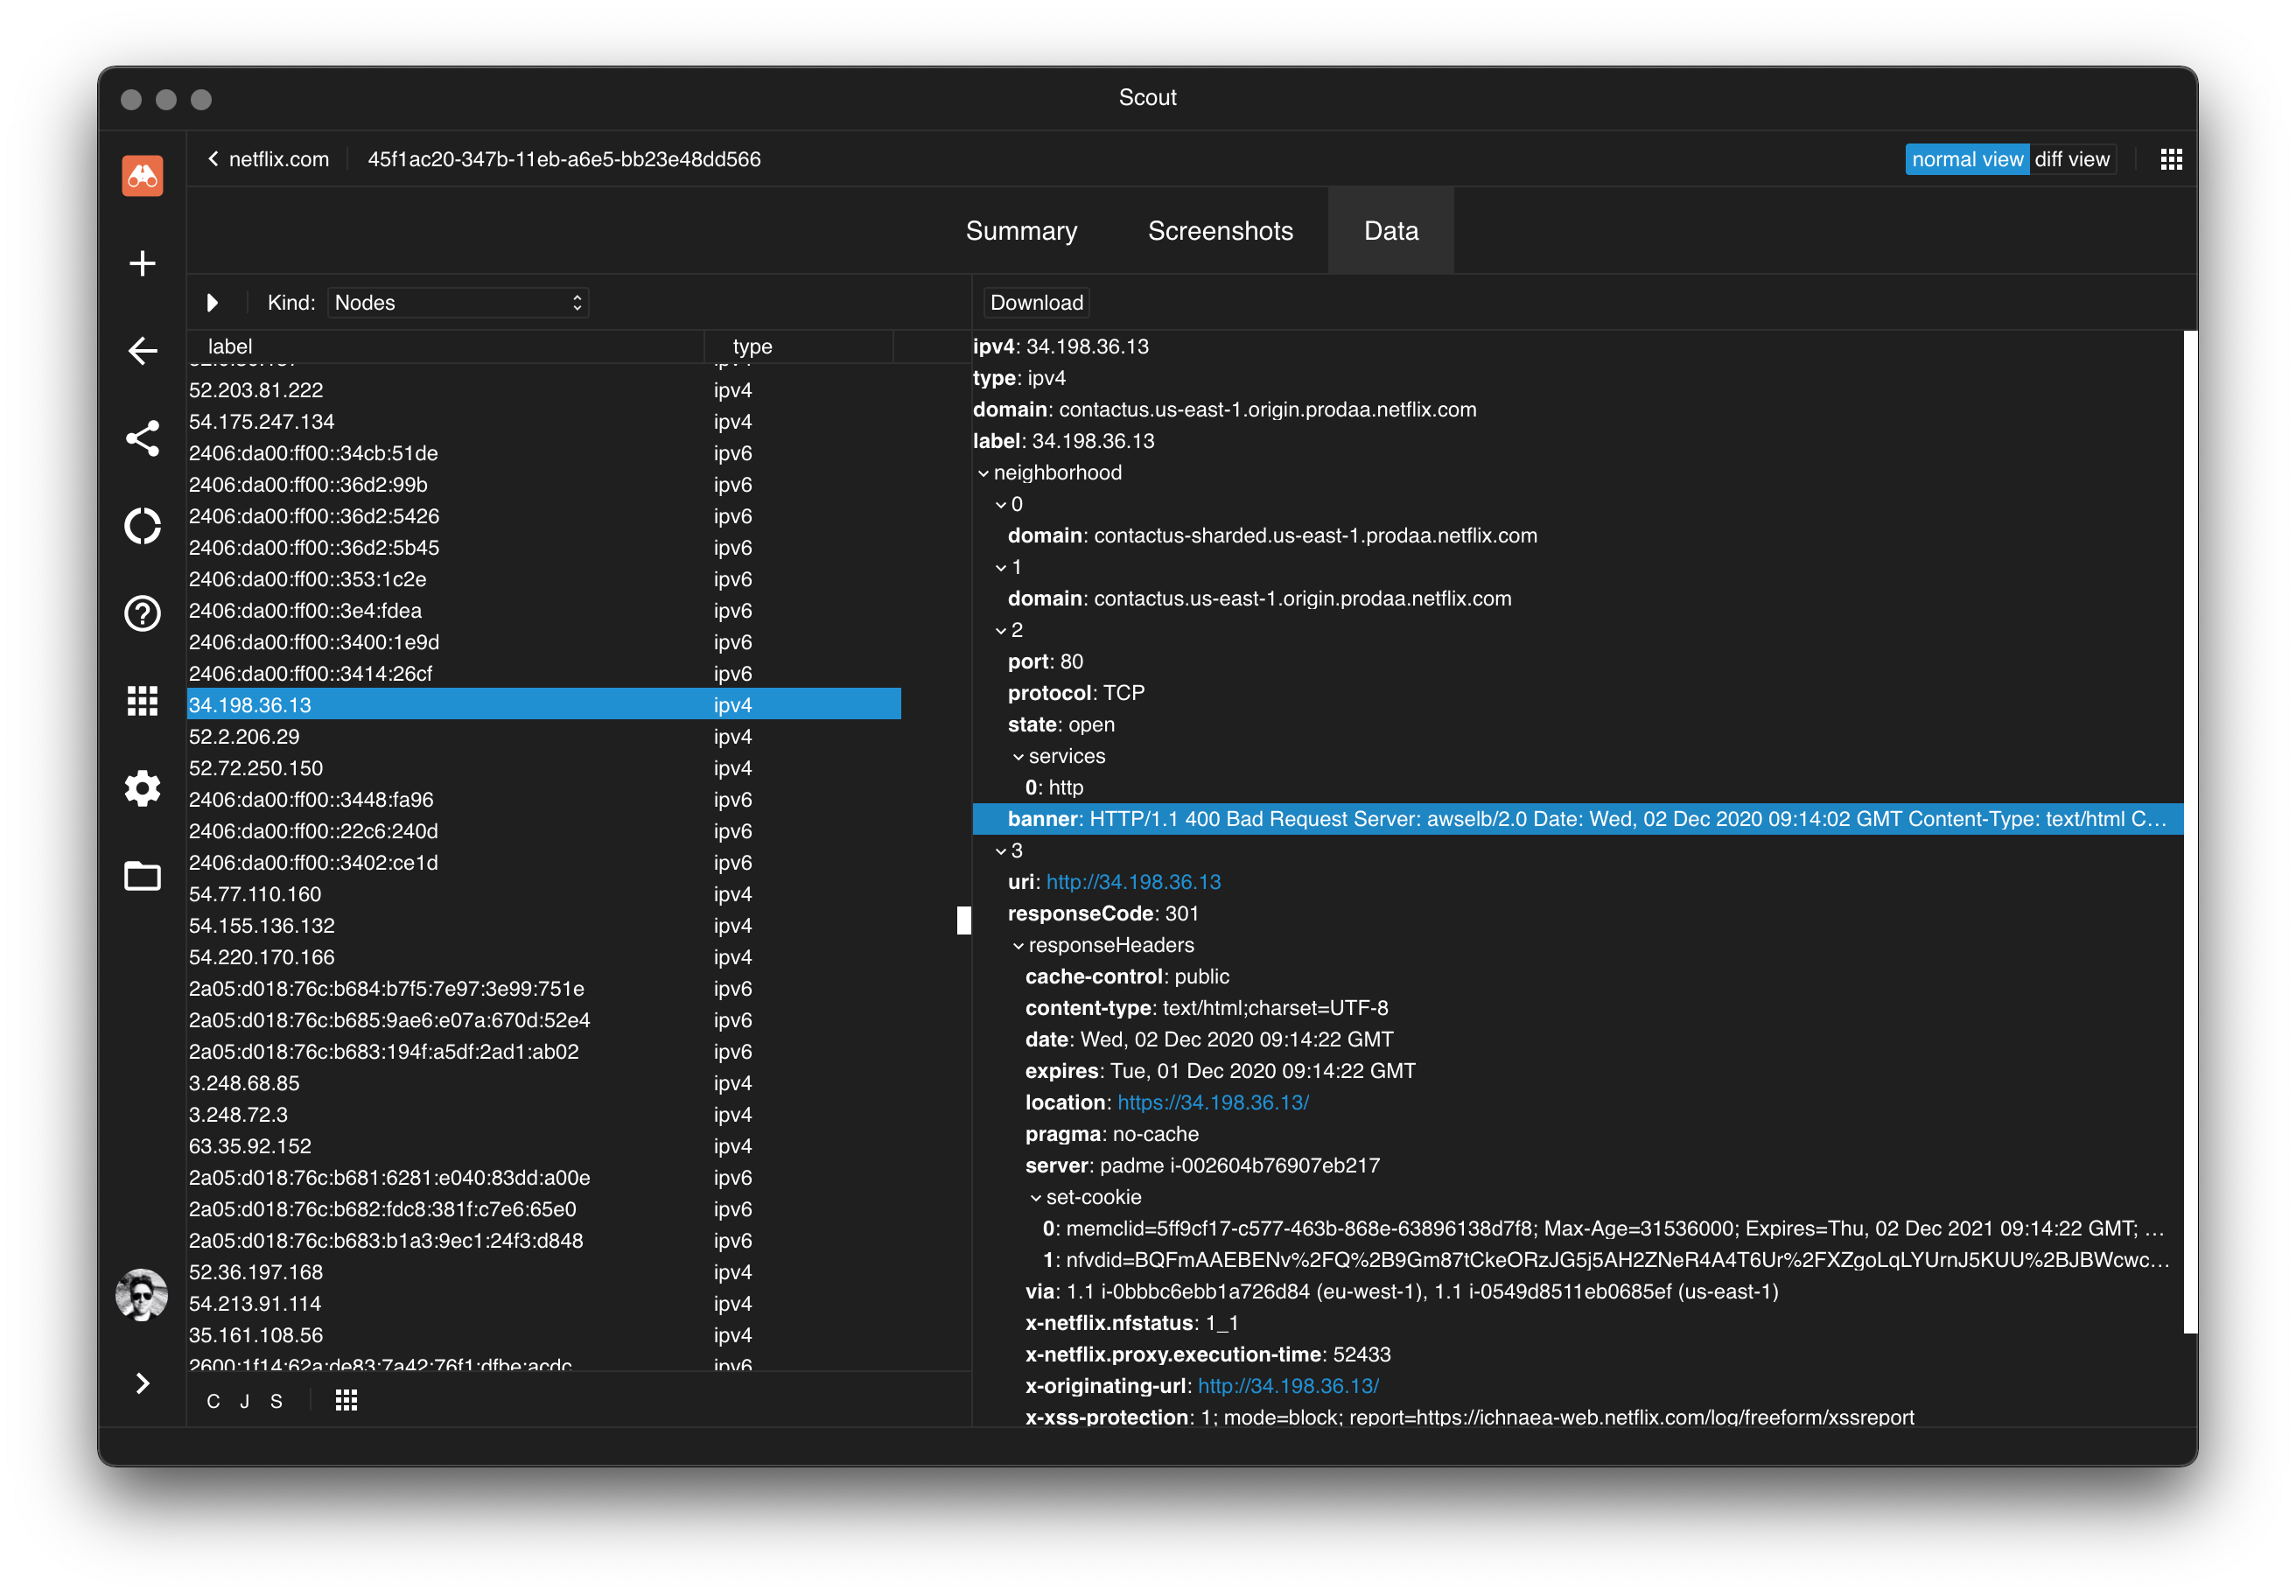Click the grid icon at top right

(x=2170, y=160)
